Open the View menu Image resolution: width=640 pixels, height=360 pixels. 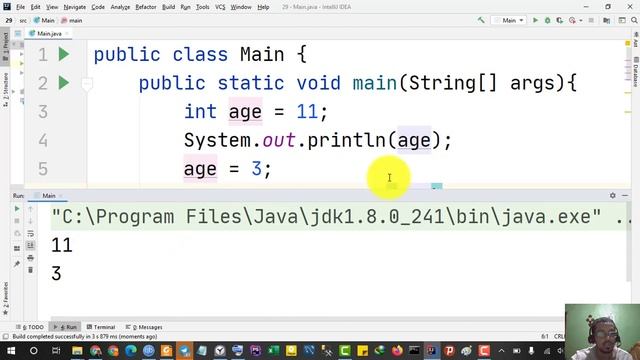pyautogui.click(x=52, y=7)
